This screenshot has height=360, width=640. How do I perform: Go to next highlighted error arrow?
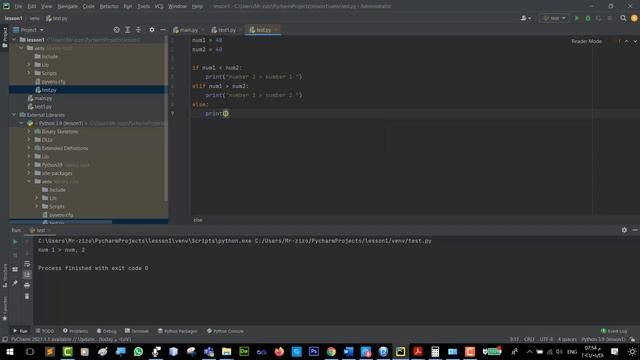[x=635, y=42]
